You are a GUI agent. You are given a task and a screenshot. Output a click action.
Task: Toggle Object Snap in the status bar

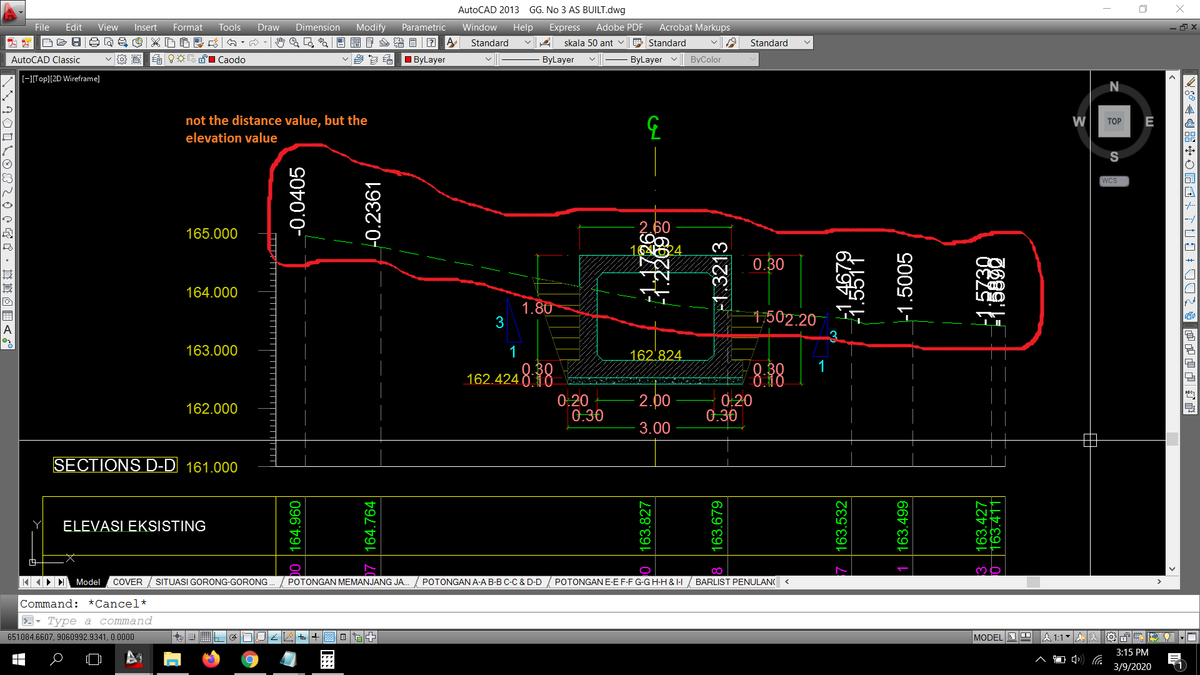point(247,637)
